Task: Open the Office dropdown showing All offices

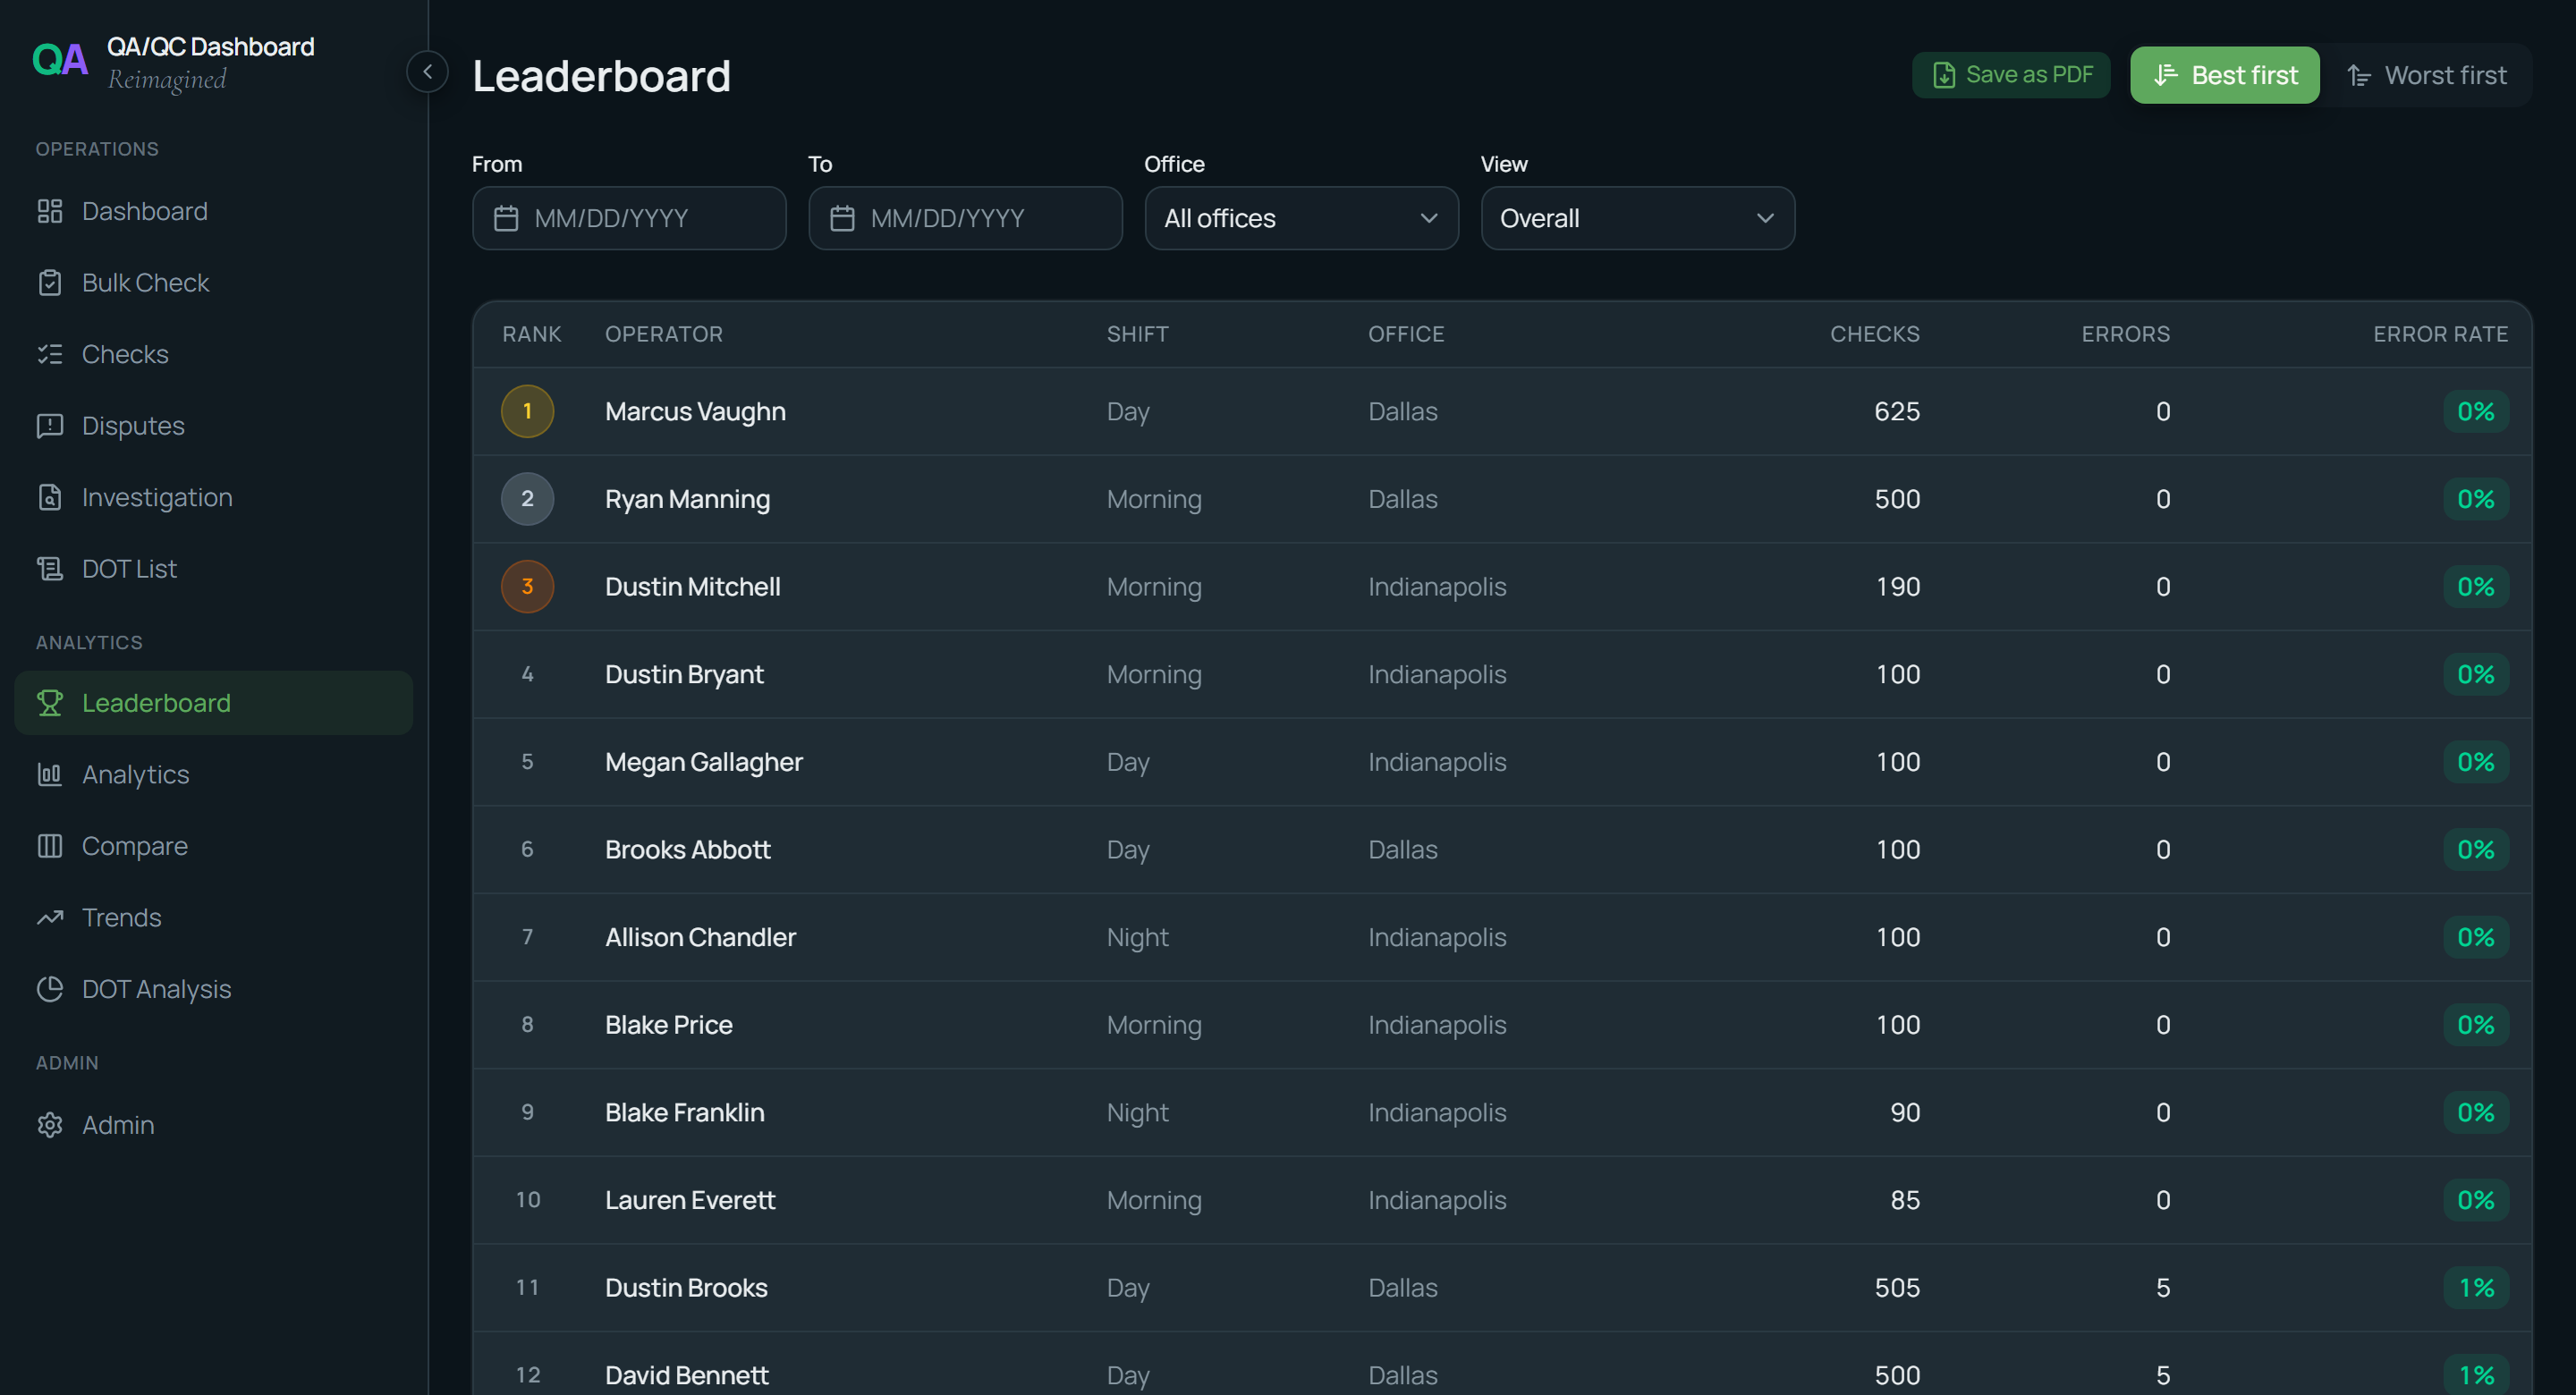Action: (x=1301, y=218)
